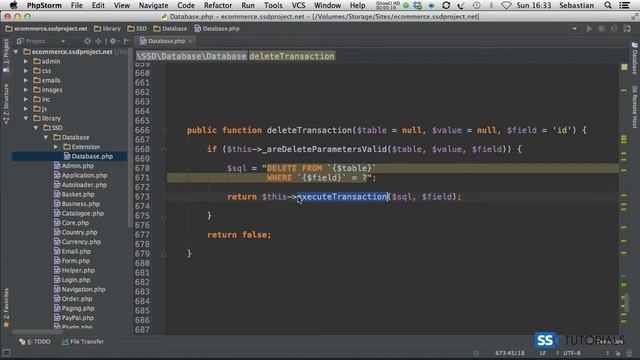Collapse the library folder
Image resolution: width=640 pixels, height=360 pixels.
[26, 118]
